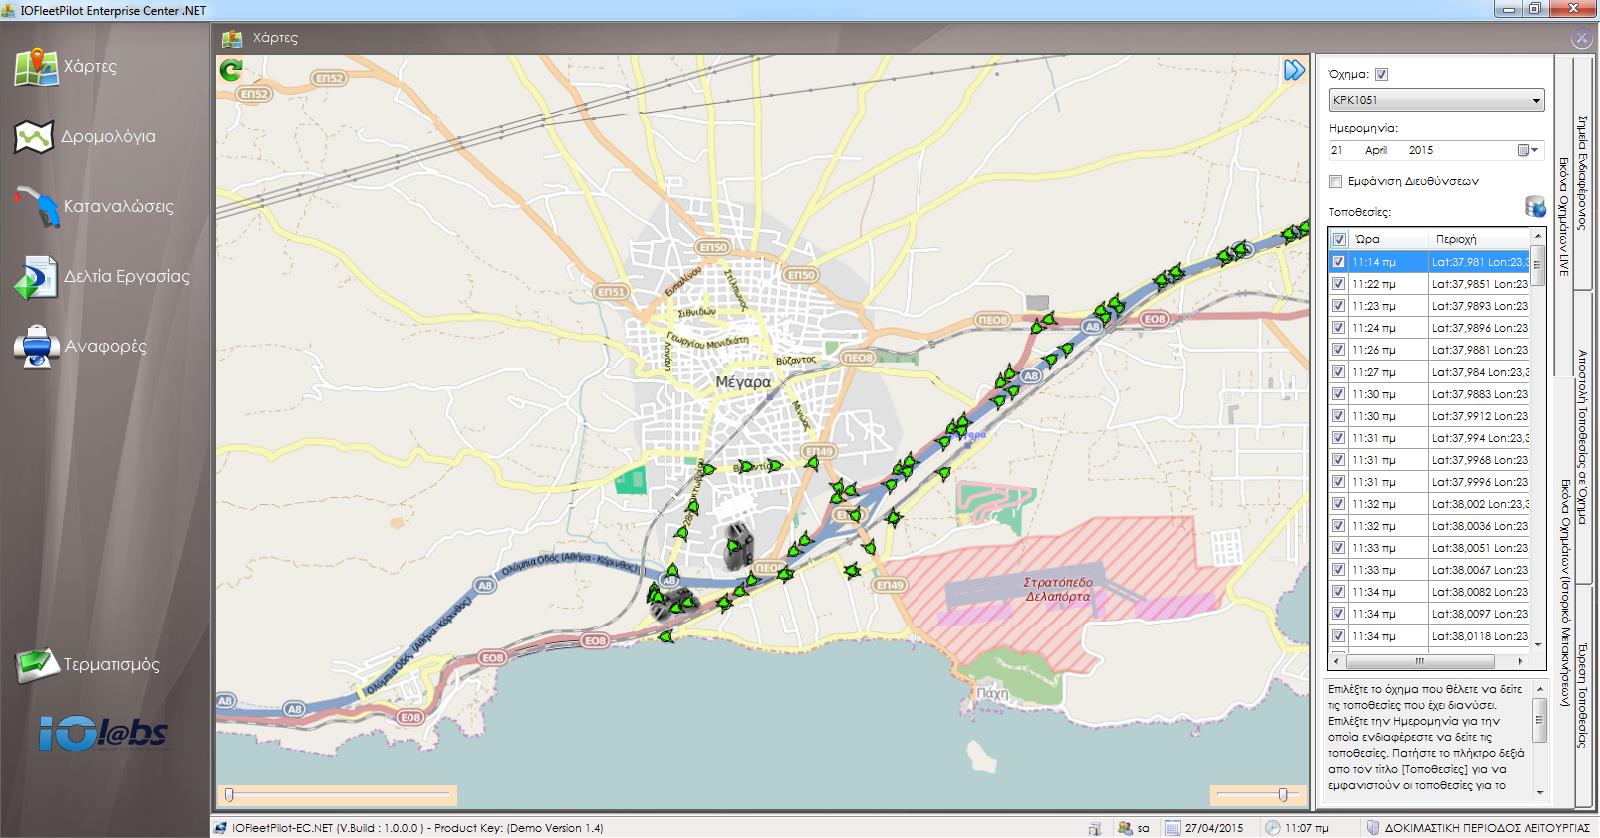Screen dimensions: 1600x838
Task: Switch to Σημεία Ενδιαφέροντος vertical tab
Action: [1583, 175]
